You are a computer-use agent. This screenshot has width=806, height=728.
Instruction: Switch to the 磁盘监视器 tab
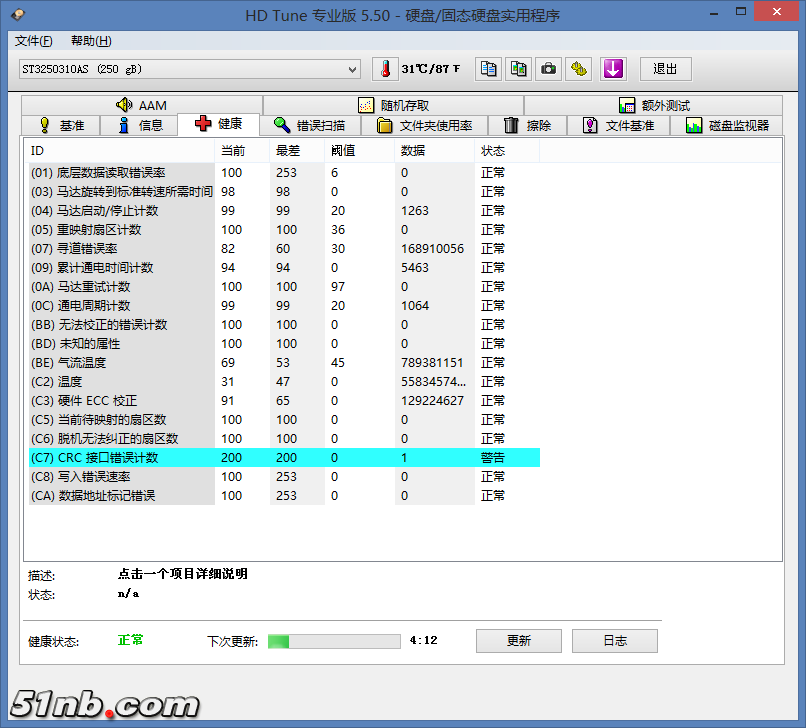727,125
